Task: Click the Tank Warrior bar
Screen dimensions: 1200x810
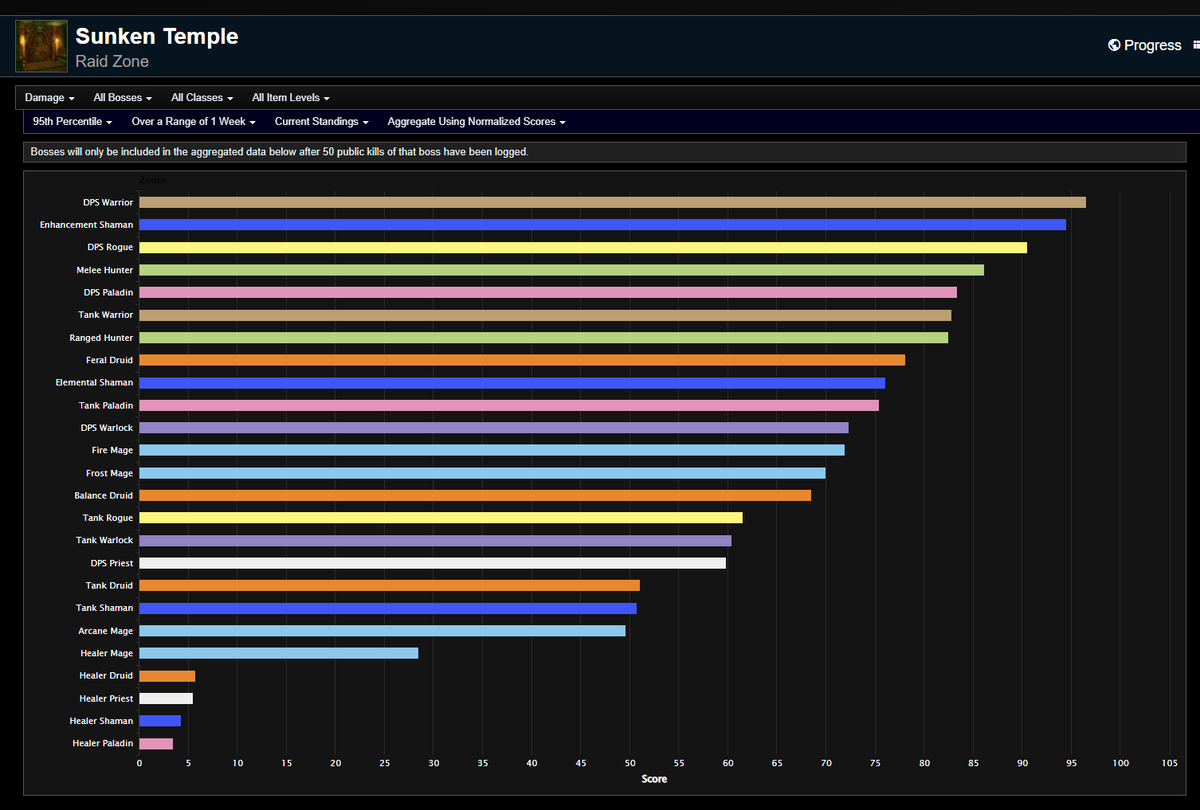Action: click(545, 315)
